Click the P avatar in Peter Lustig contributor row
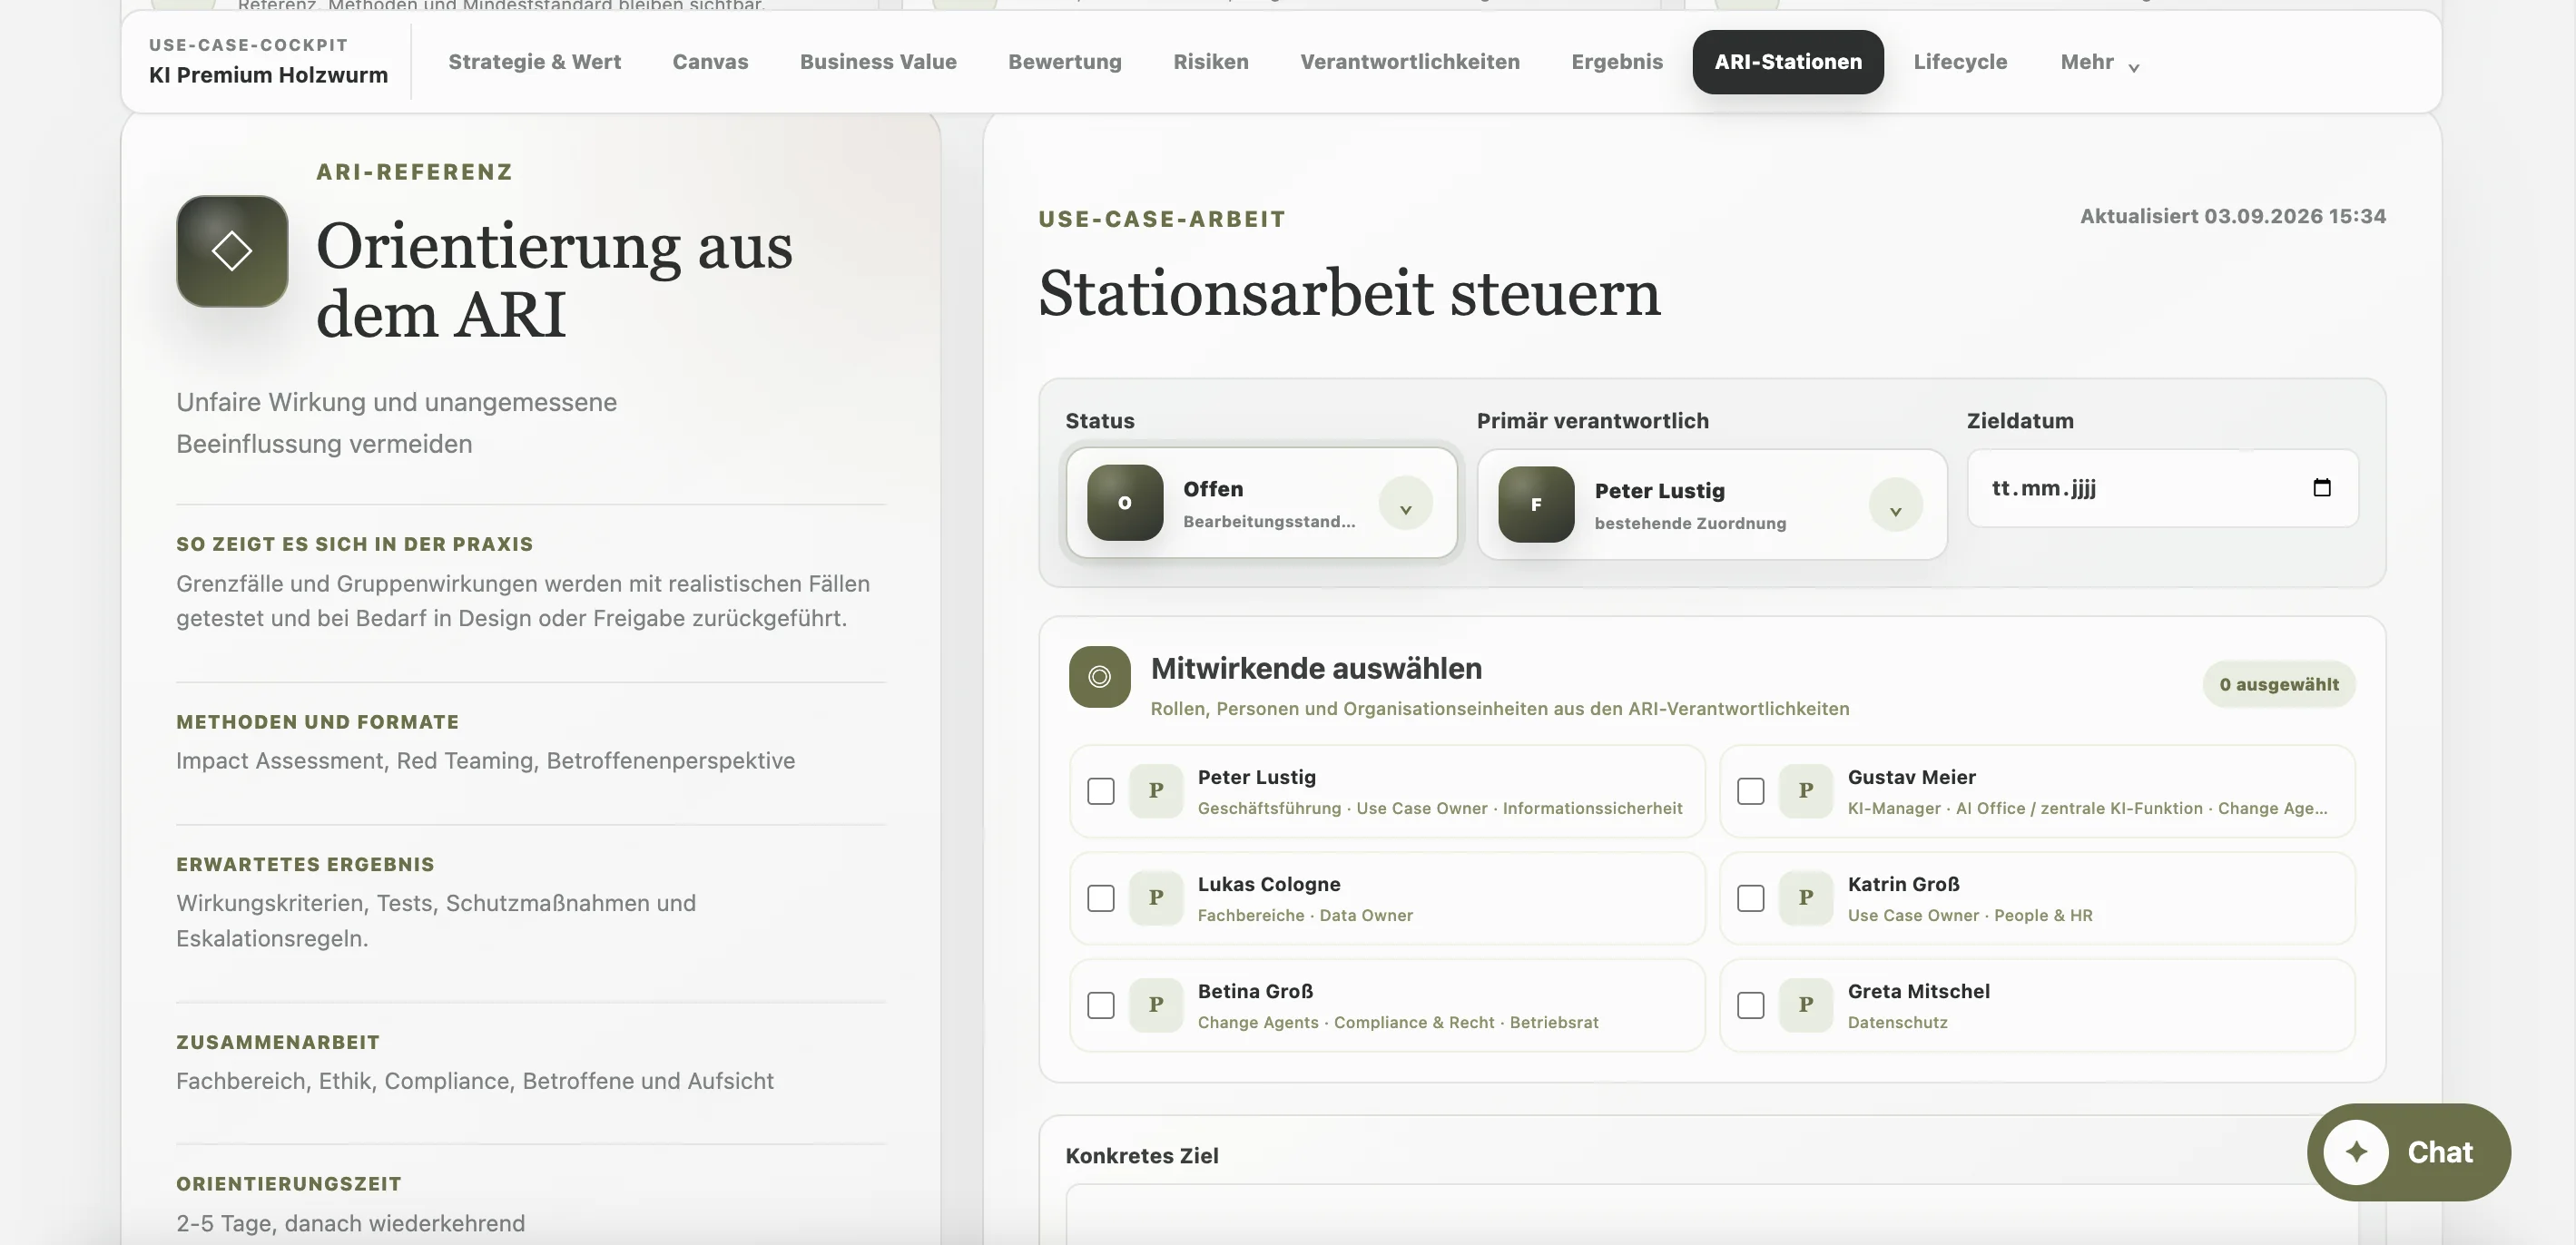This screenshot has height=1245, width=2576. click(1156, 791)
